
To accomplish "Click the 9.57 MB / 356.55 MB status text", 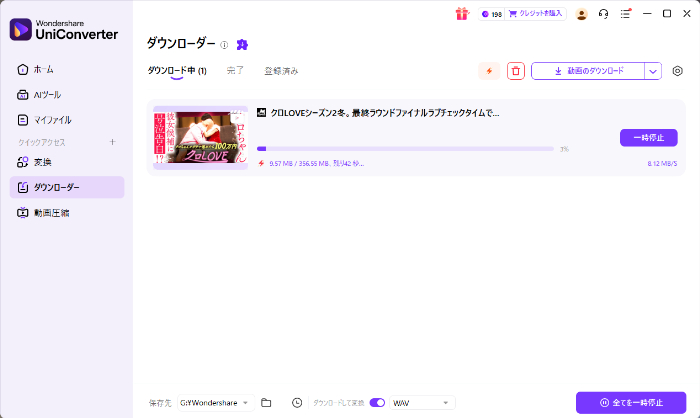I will coord(317,163).
